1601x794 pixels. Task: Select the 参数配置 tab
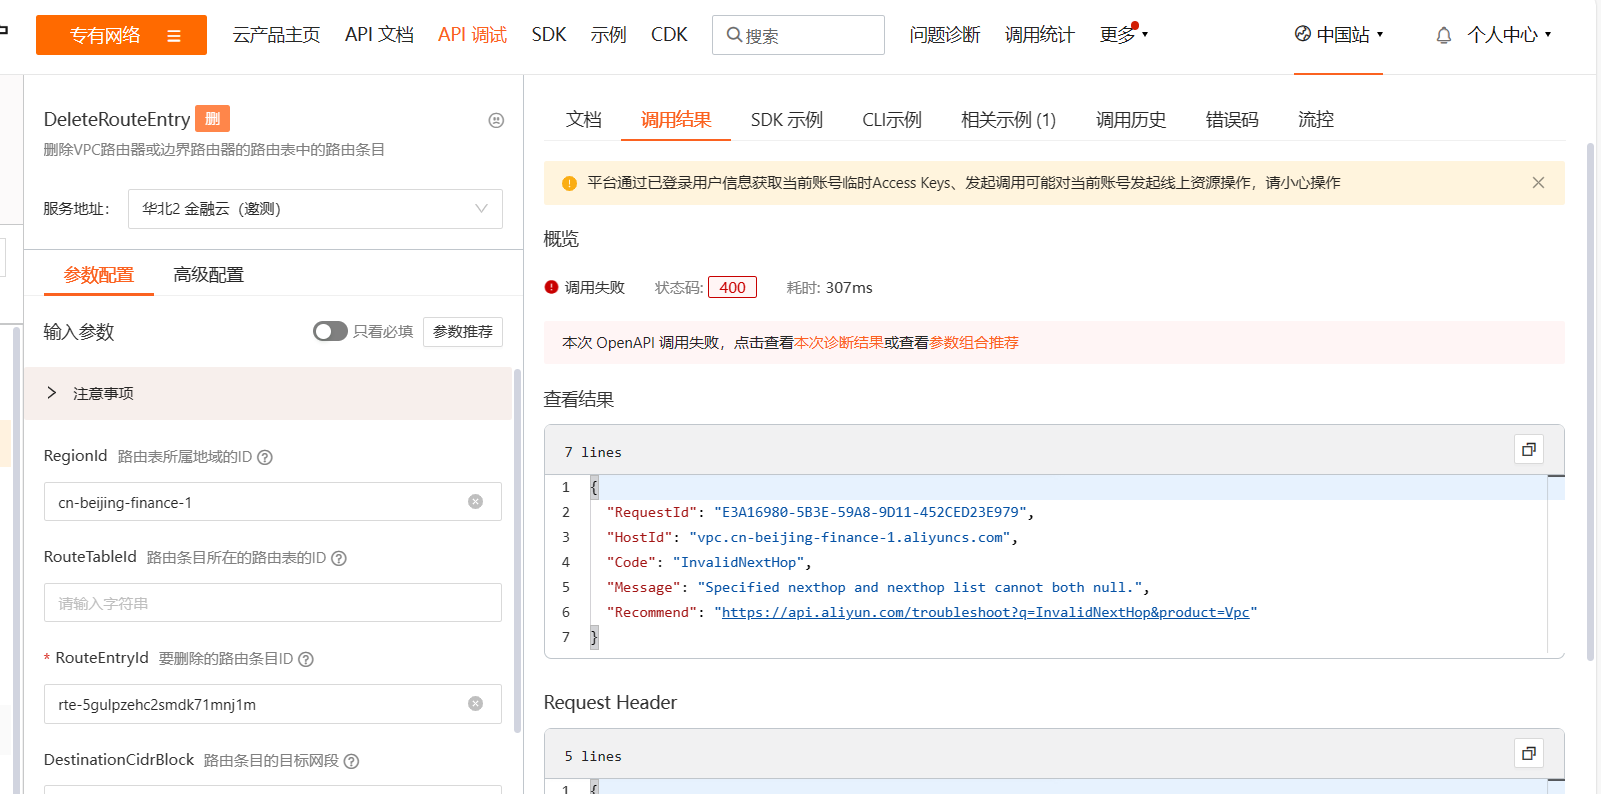[x=99, y=275]
